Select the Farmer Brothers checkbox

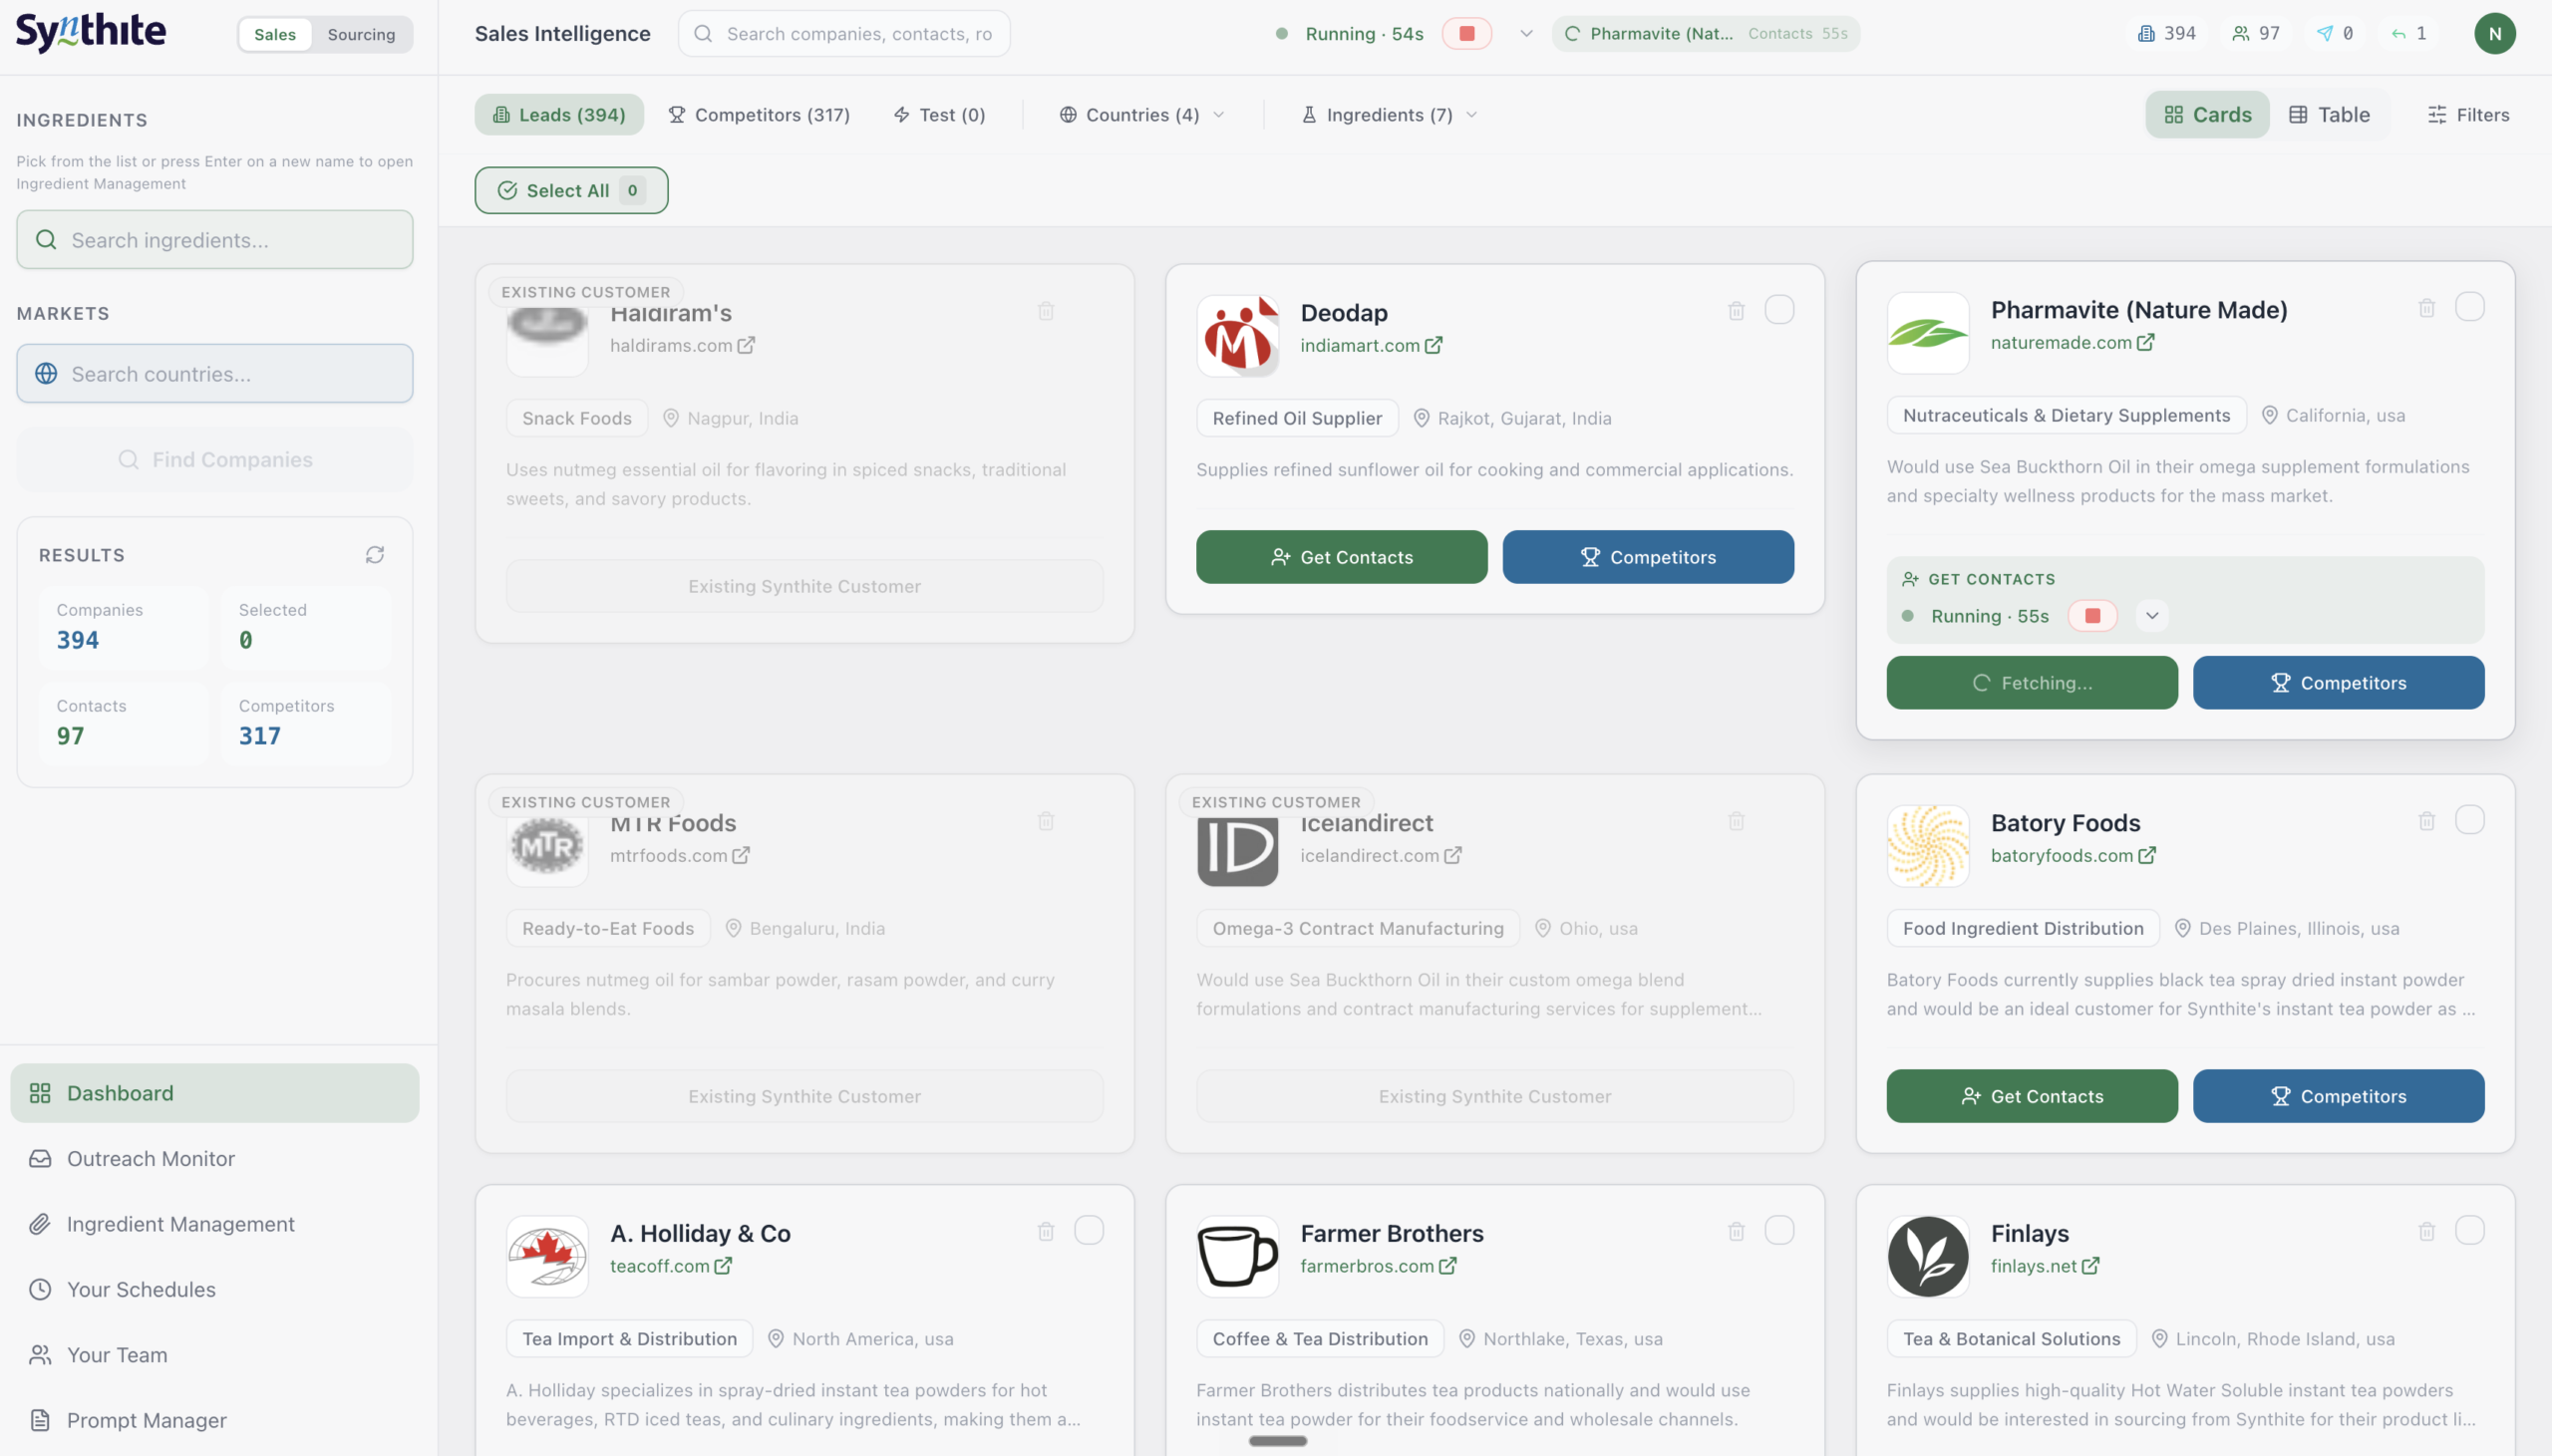pos(1779,1230)
